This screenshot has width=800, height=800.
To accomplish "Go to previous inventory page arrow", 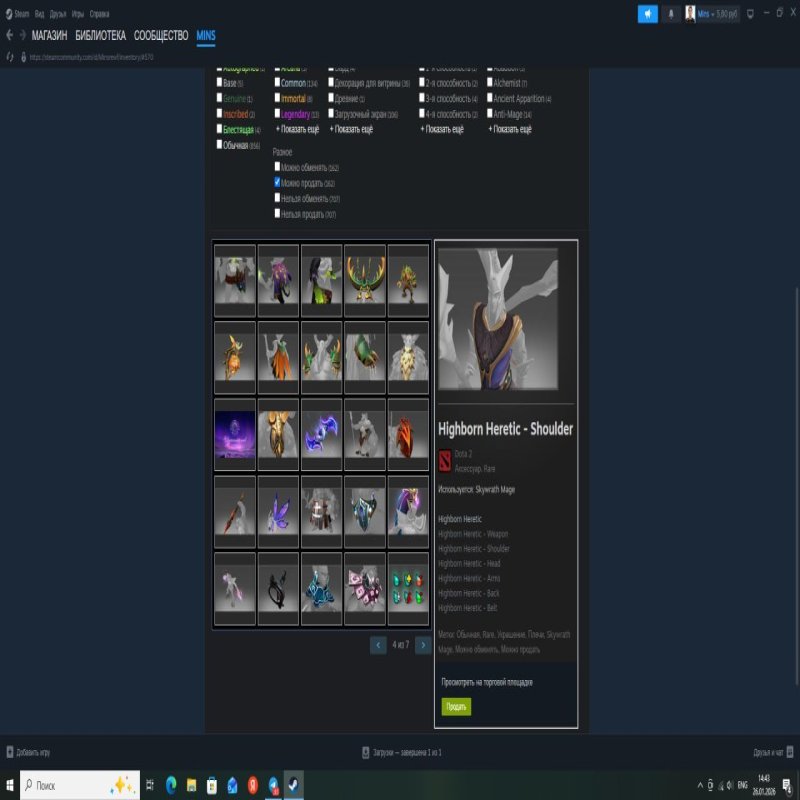I will [378, 645].
